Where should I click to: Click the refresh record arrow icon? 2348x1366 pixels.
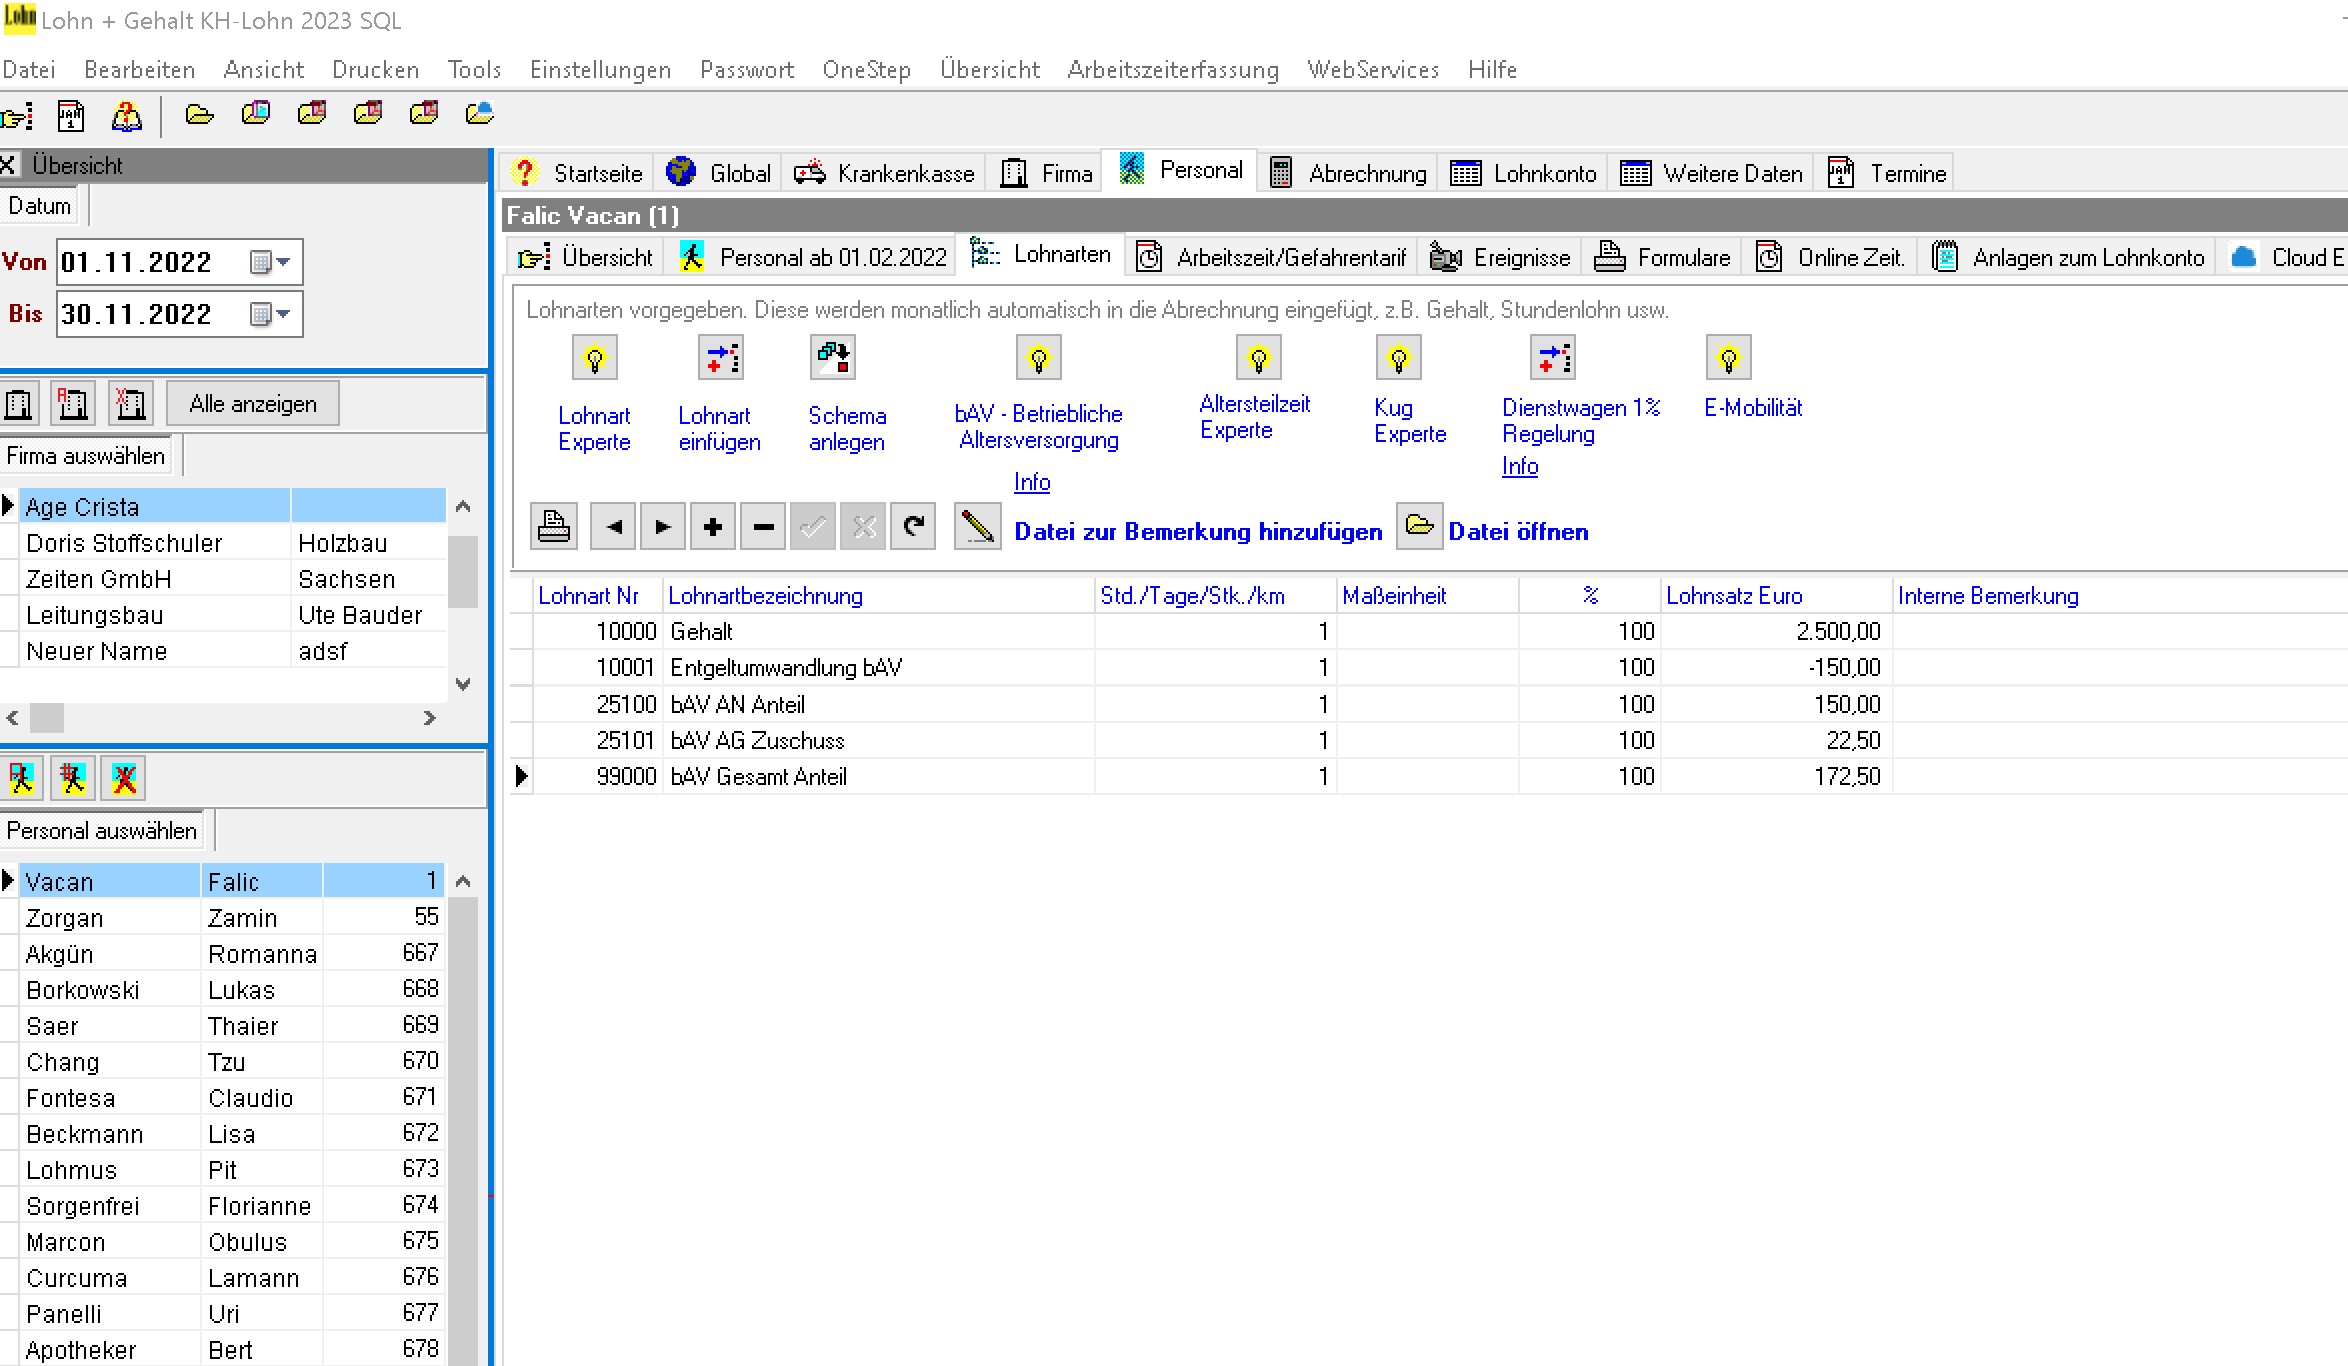click(913, 527)
